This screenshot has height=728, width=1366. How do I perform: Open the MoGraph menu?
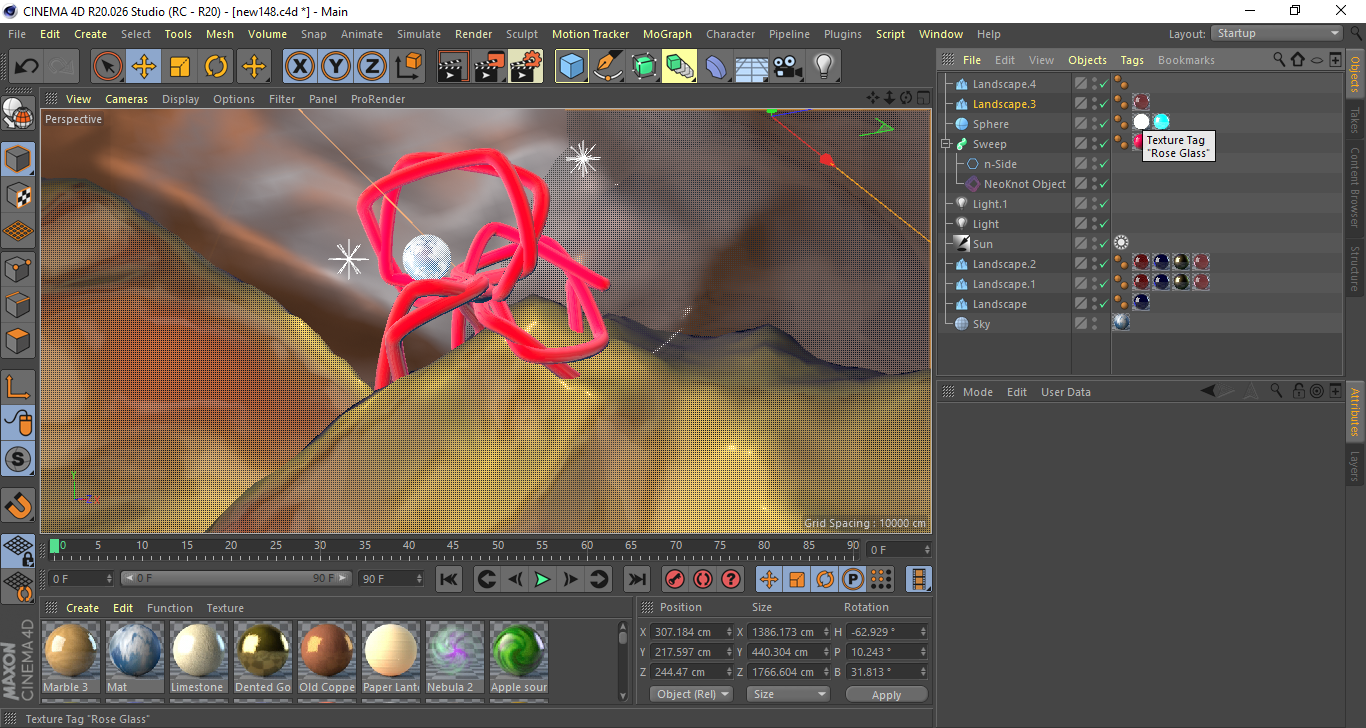667,34
